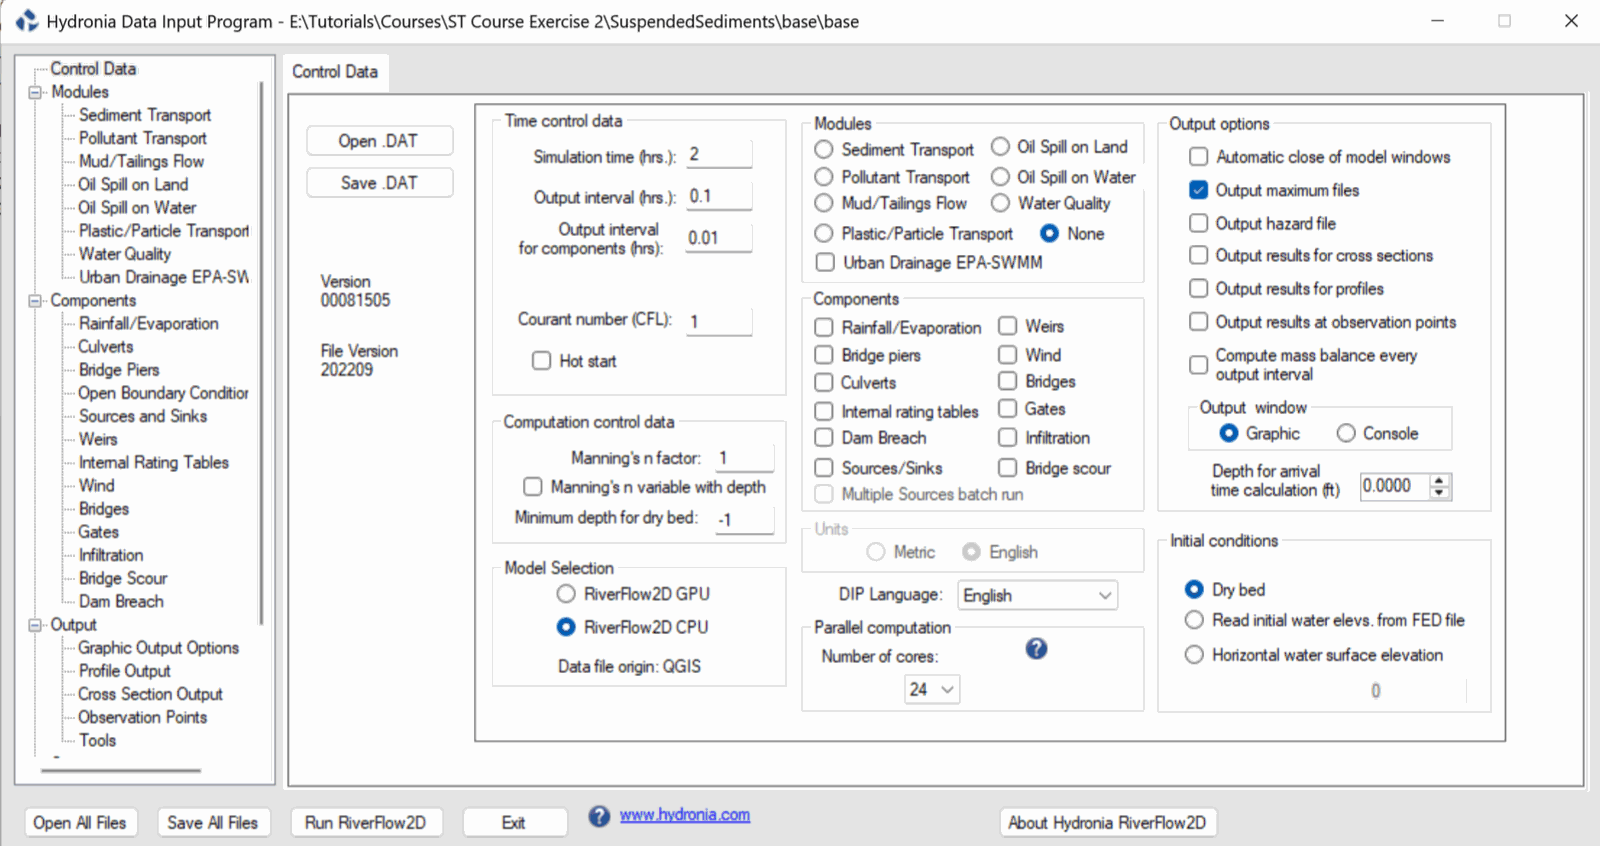The height and width of the screenshot is (846, 1600).
Task: Open the Number of cores dropdown
Action: point(932,689)
